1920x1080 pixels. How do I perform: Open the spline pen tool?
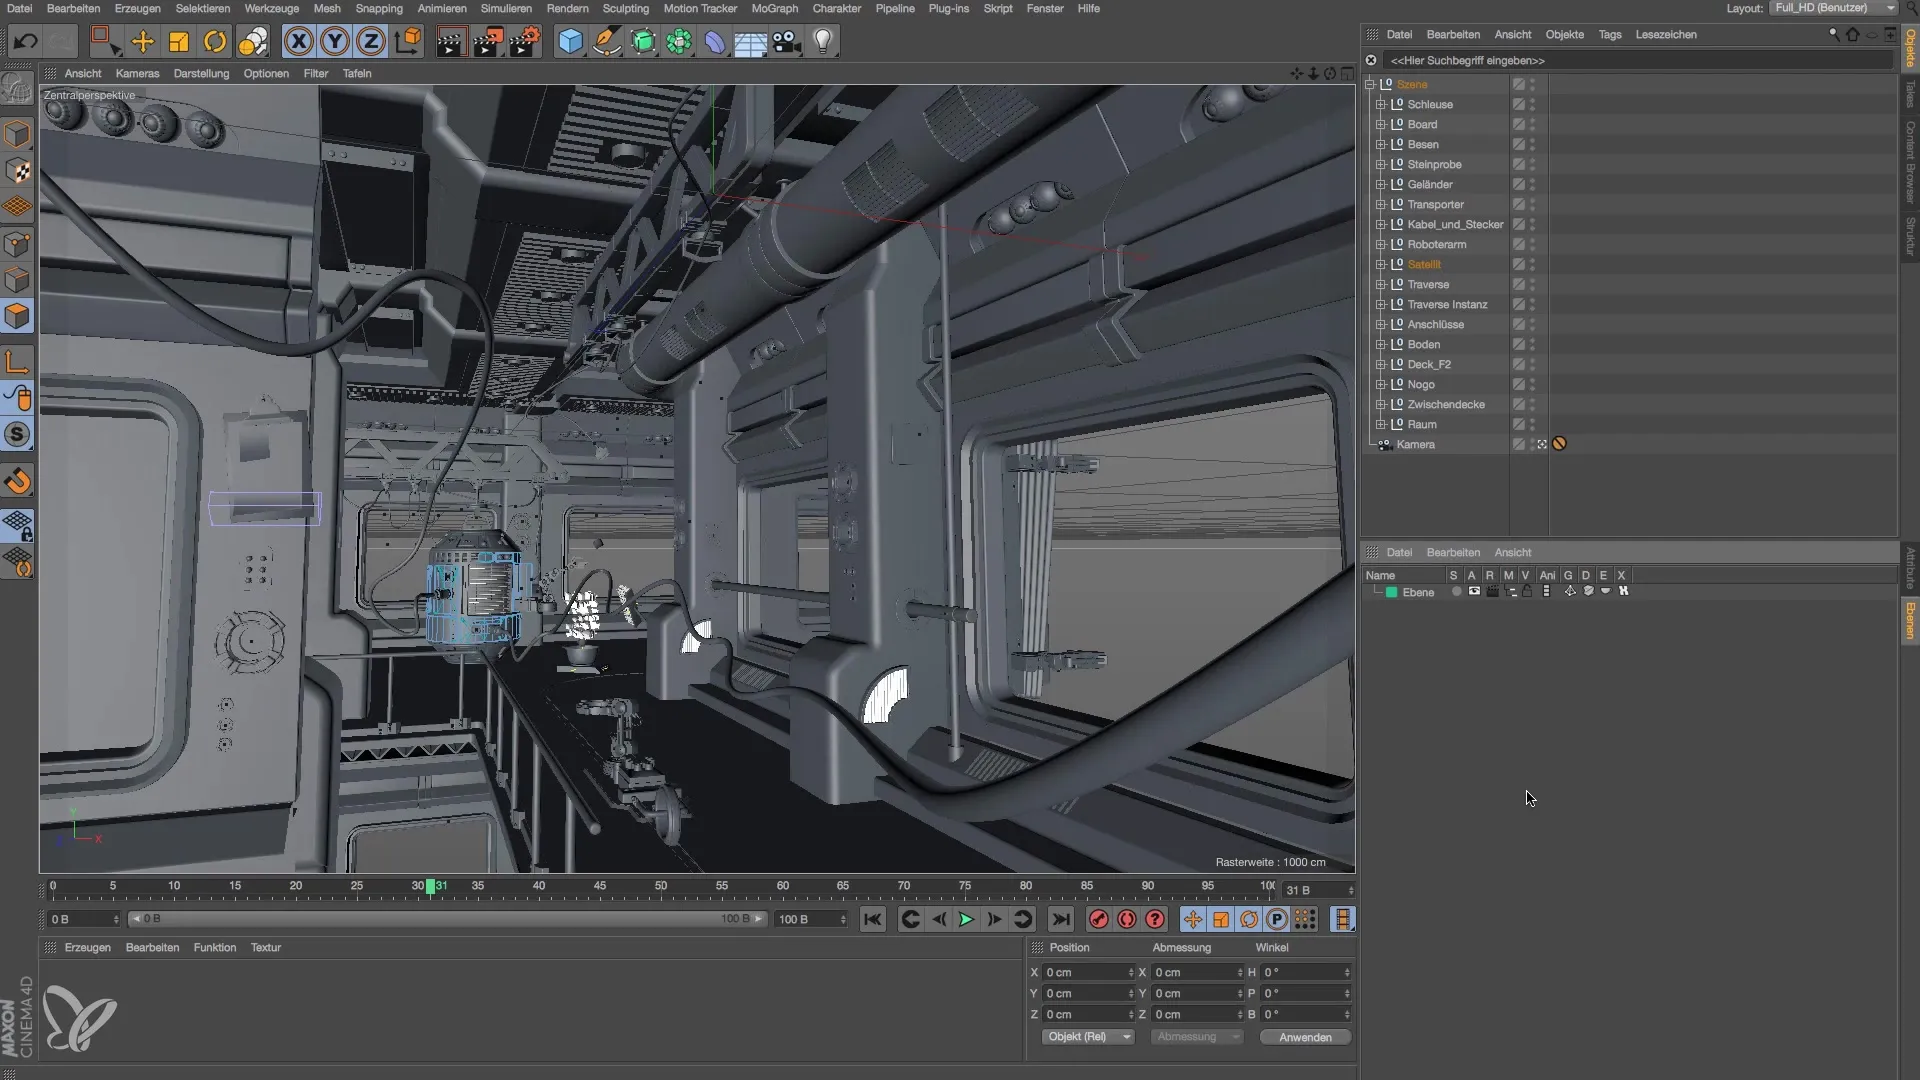606,41
